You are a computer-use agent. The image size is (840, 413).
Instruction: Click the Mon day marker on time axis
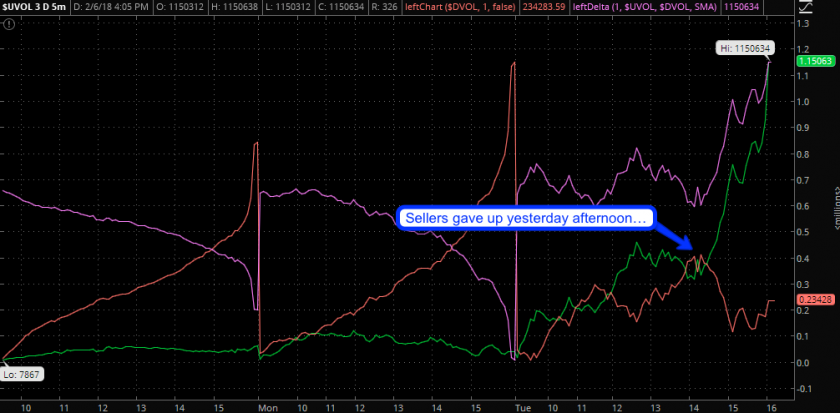(267, 408)
